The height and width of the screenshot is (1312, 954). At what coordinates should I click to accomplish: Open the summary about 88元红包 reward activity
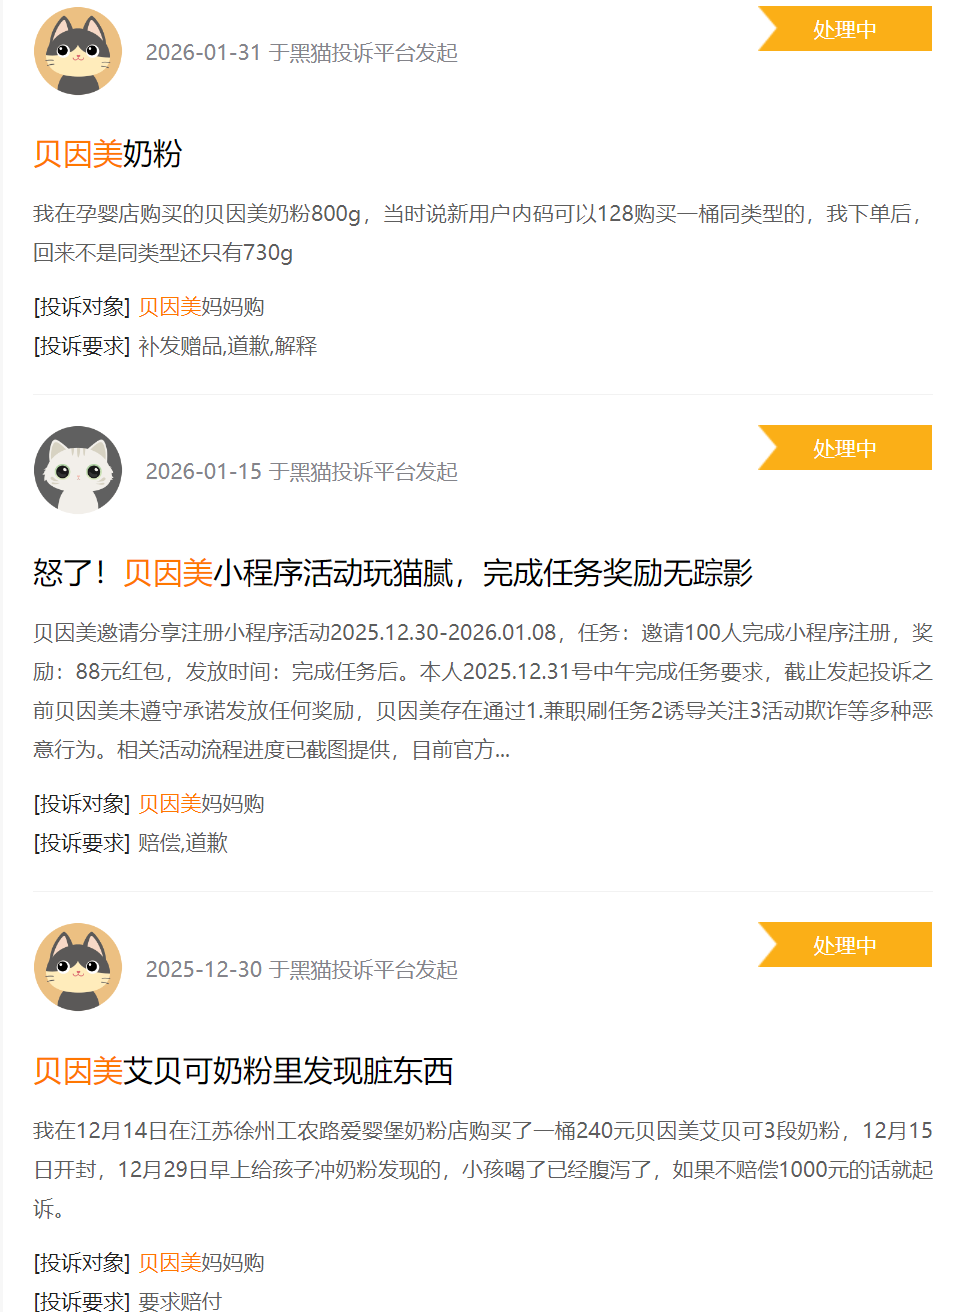(x=483, y=691)
